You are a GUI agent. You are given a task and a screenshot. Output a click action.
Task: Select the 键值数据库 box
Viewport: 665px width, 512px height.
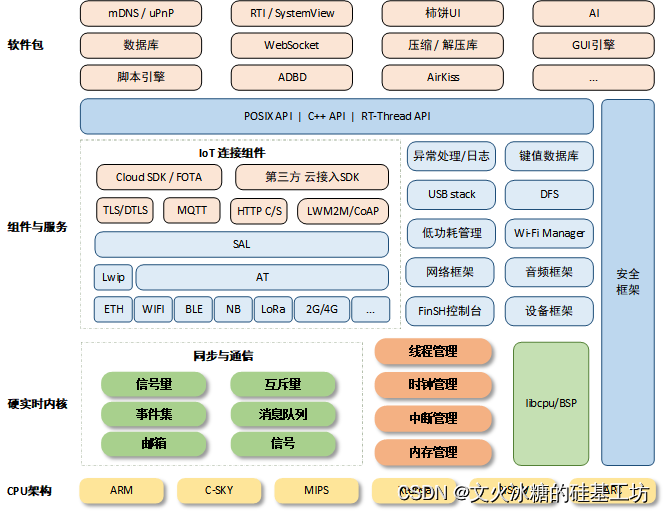(x=549, y=157)
